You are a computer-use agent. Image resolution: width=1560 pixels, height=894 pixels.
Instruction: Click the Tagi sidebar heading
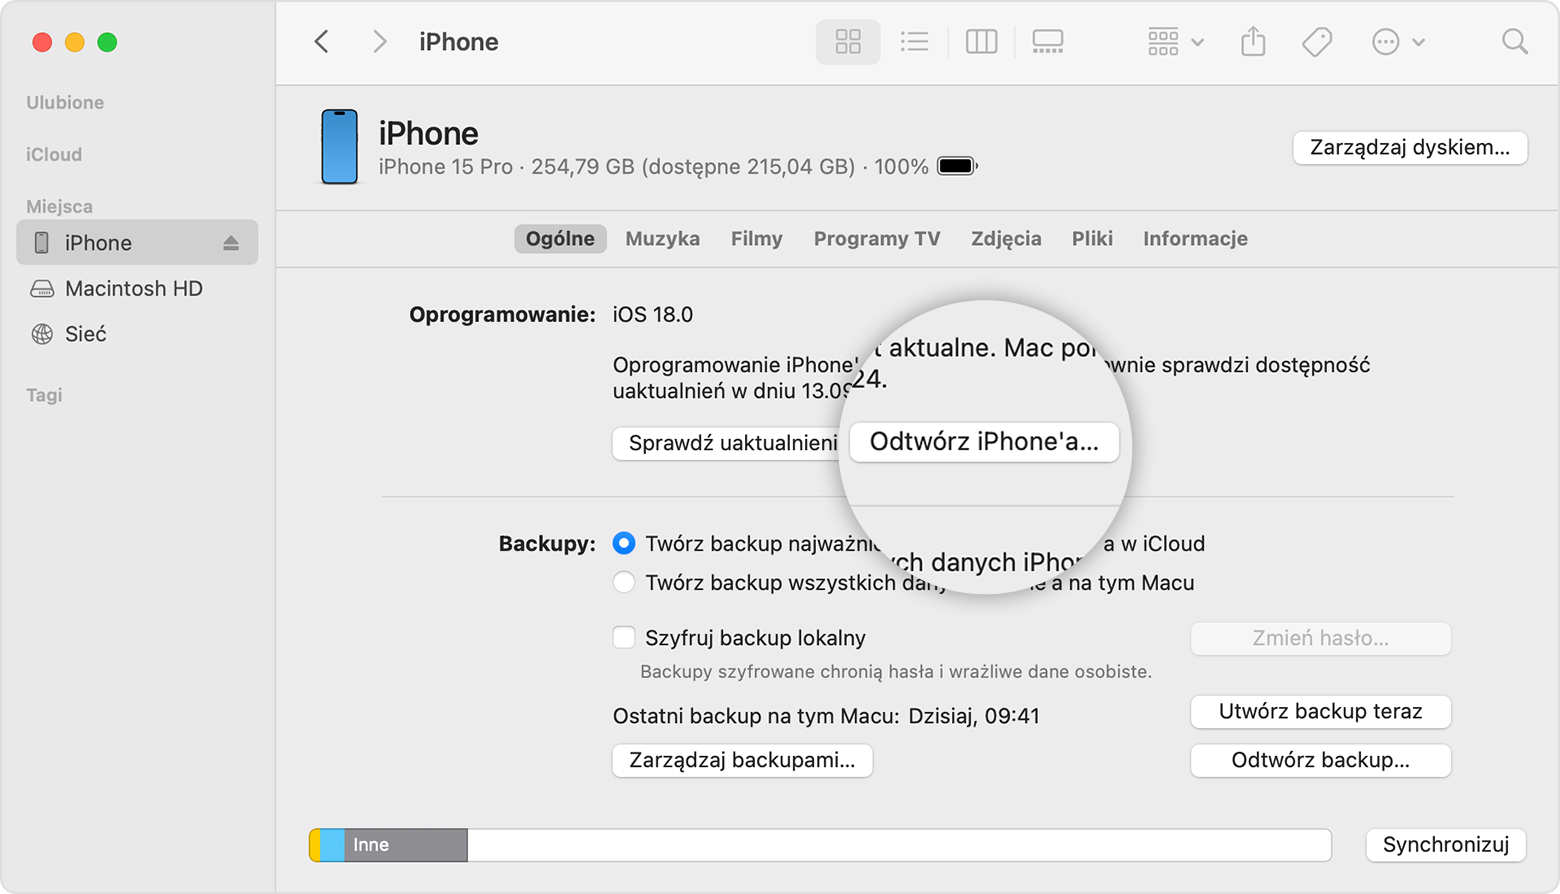tap(44, 395)
